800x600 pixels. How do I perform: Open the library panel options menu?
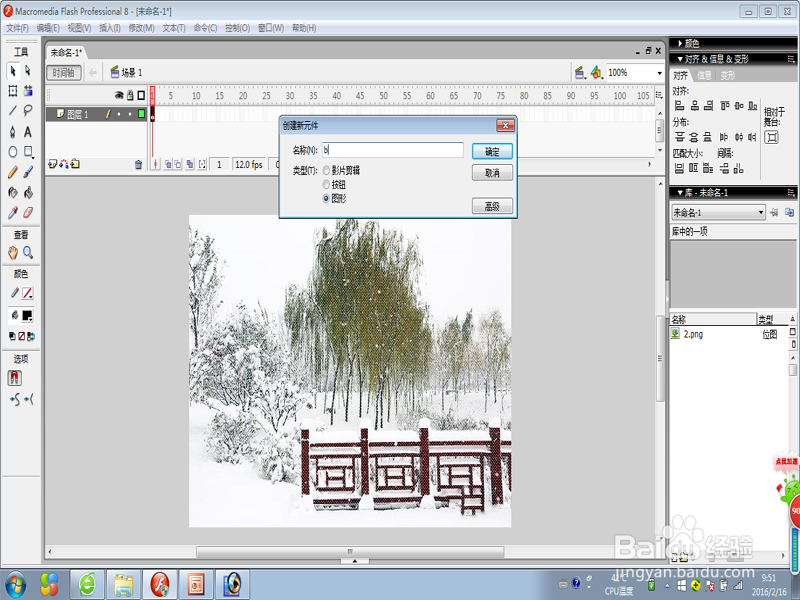[x=791, y=192]
